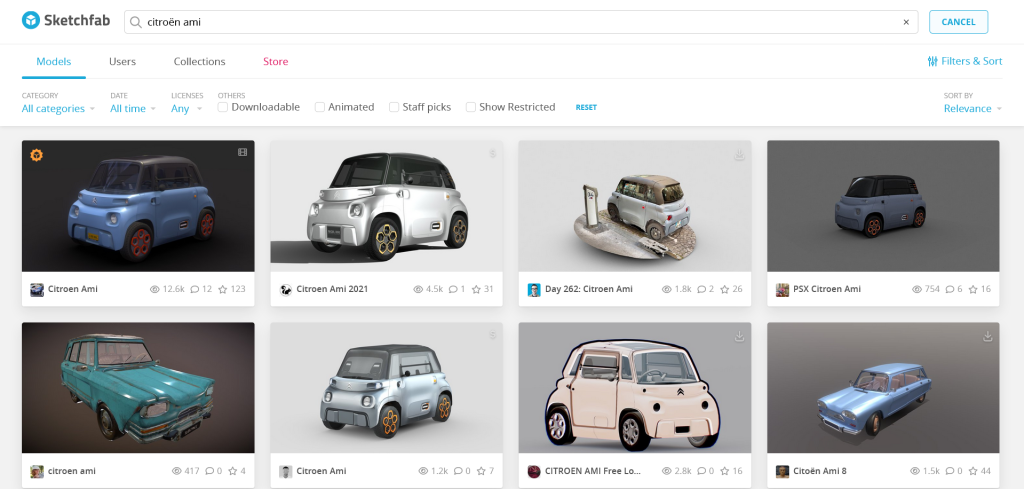The height and width of the screenshot is (489, 1024).
Task: Open the Citroen Ami 2021 title link
Action: [x=332, y=289]
